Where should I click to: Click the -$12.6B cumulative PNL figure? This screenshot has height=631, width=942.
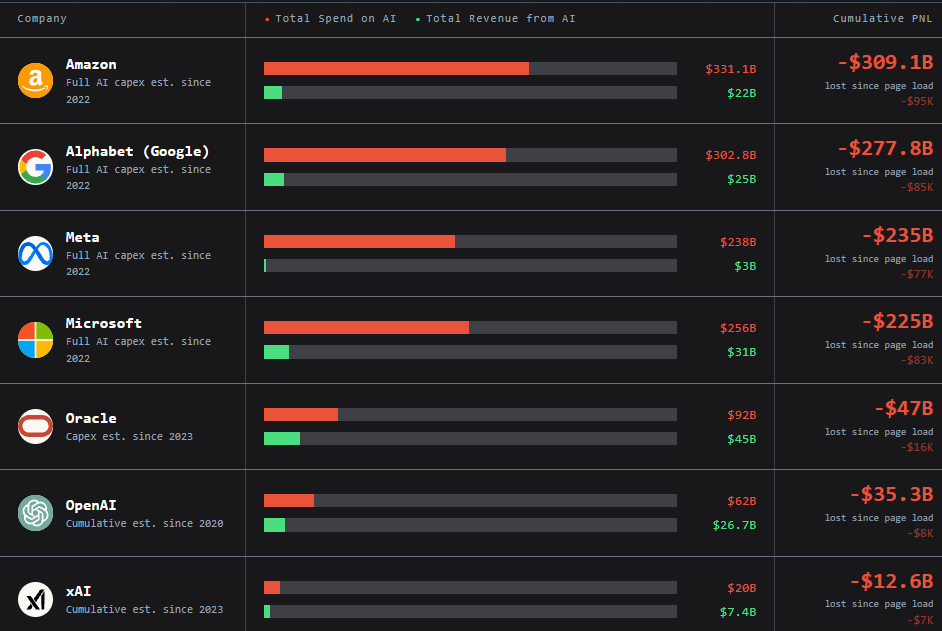click(891, 581)
